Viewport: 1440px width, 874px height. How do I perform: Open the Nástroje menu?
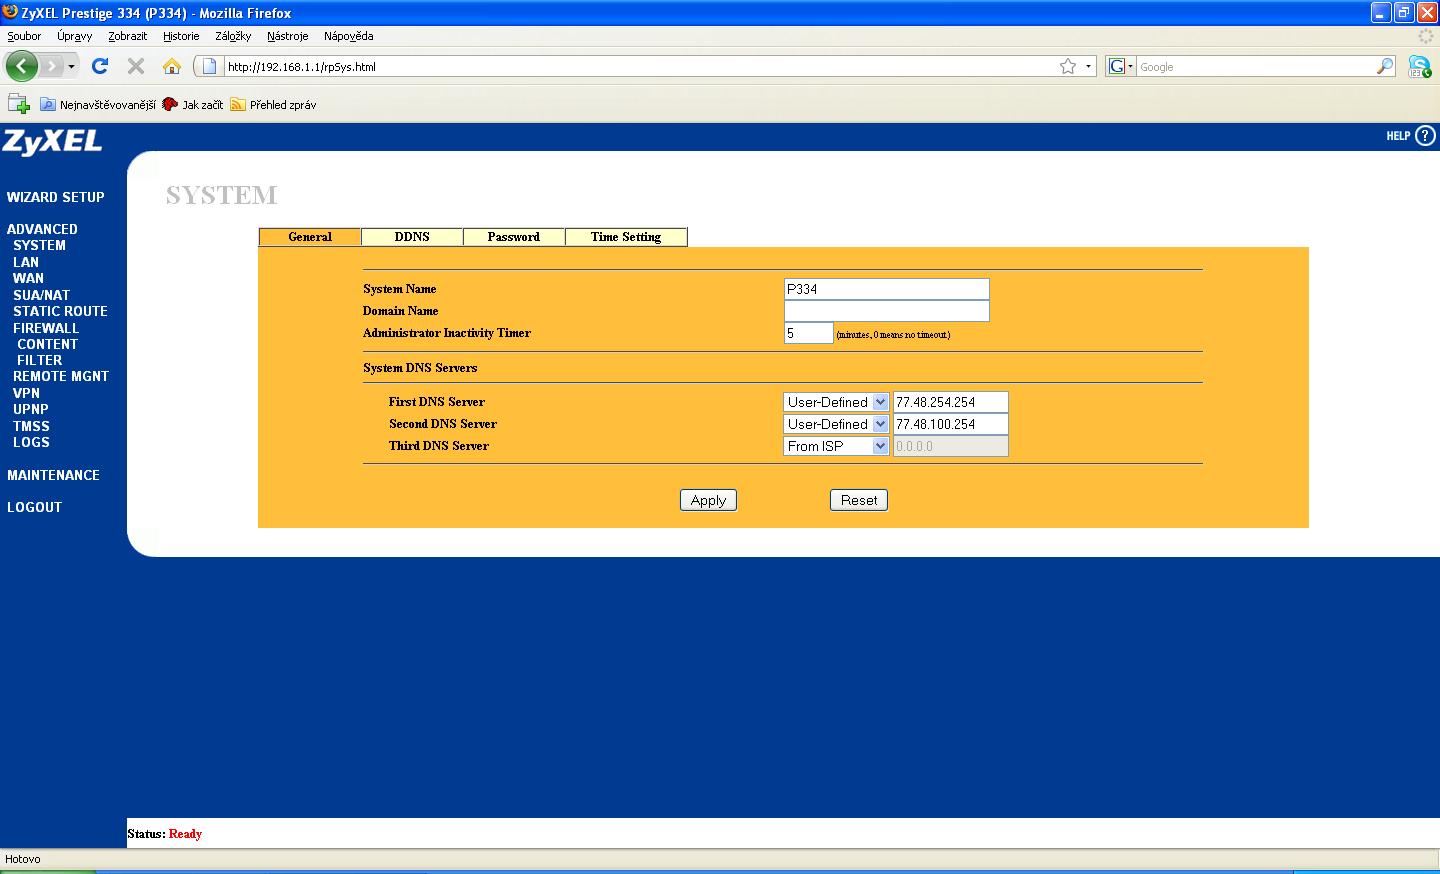coord(288,36)
